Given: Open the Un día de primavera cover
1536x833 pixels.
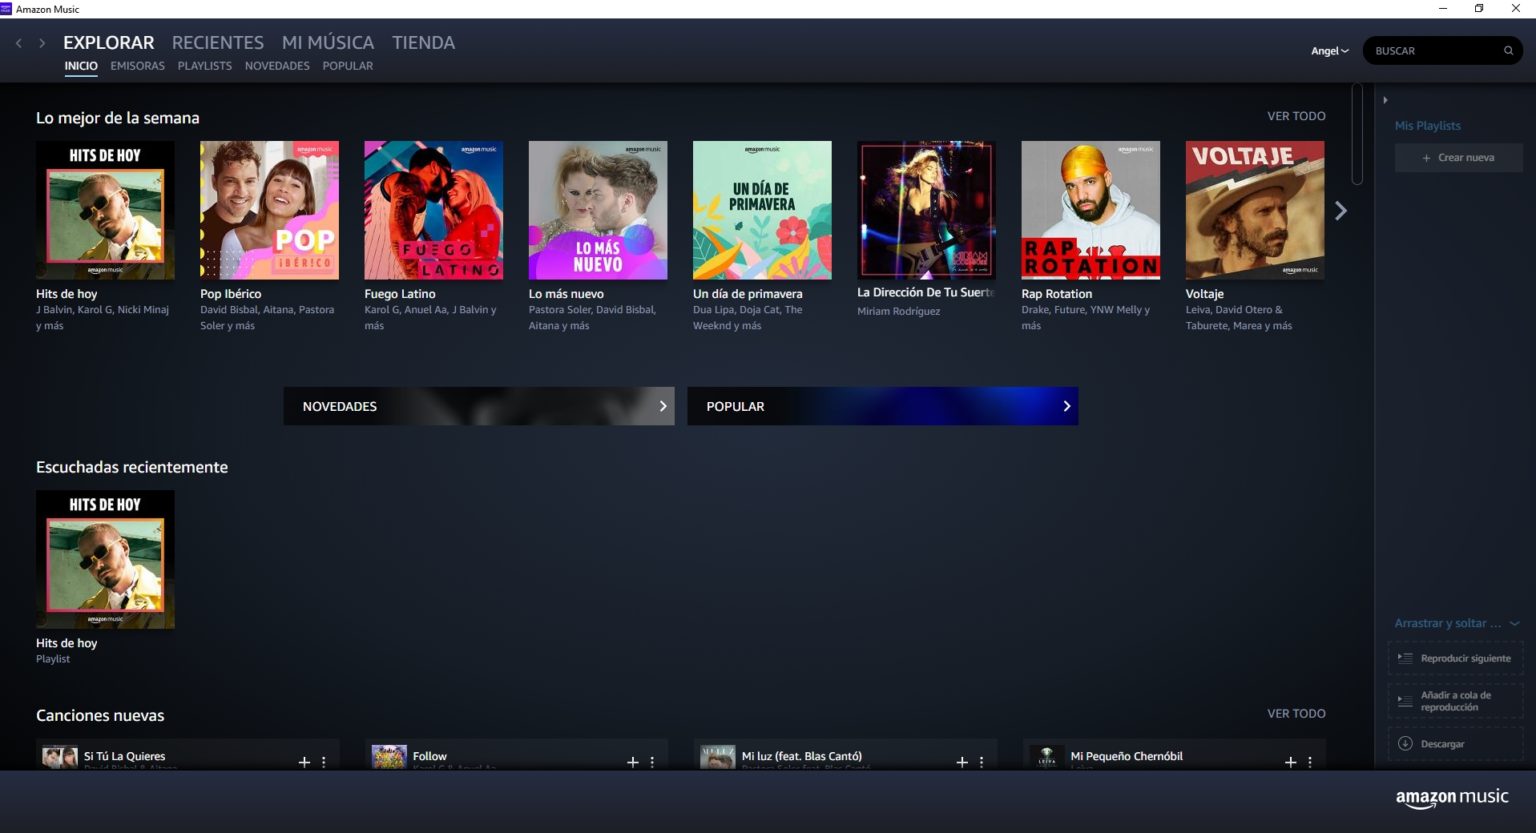Looking at the screenshot, I should (x=762, y=210).
